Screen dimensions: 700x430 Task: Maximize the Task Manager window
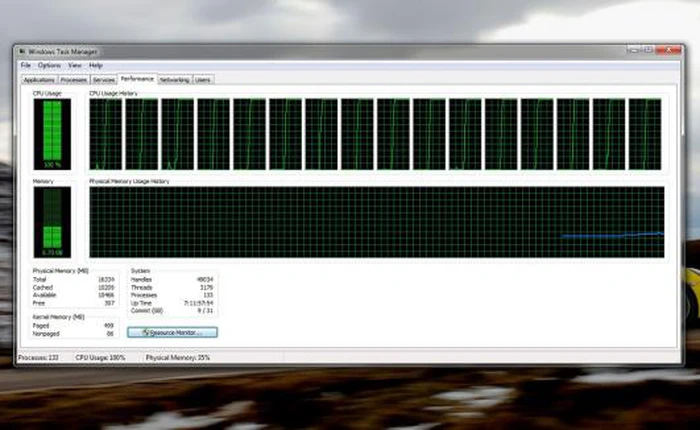647,50
